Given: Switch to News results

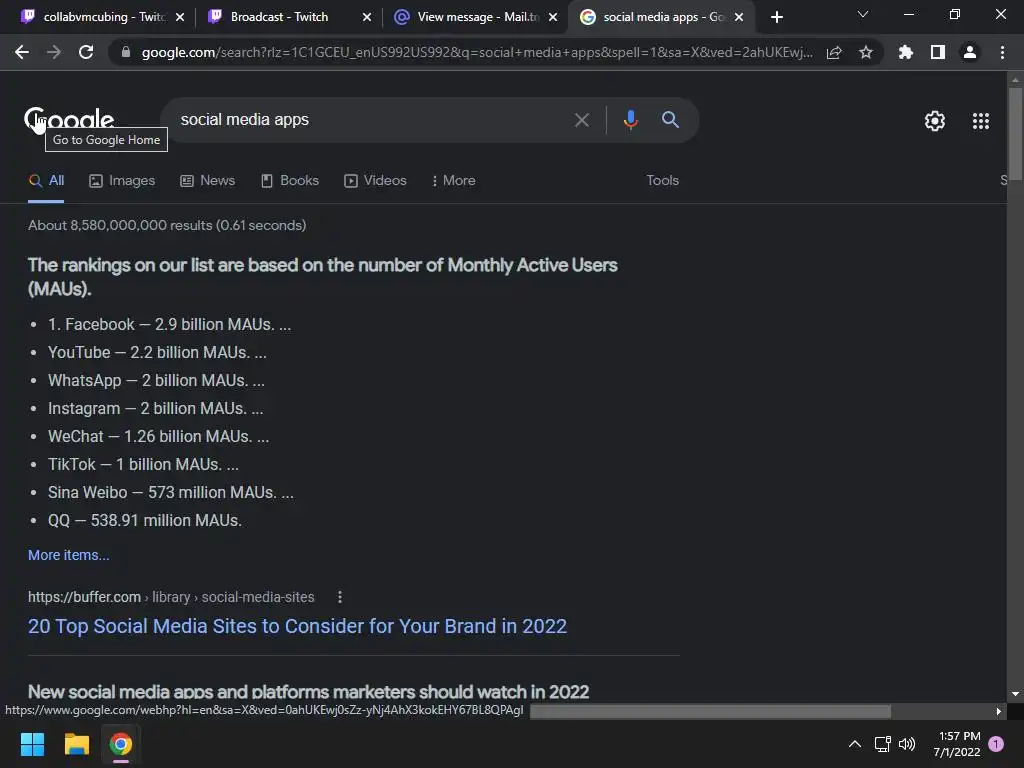Looking at the screenshot, I should [x=207, y=181].
